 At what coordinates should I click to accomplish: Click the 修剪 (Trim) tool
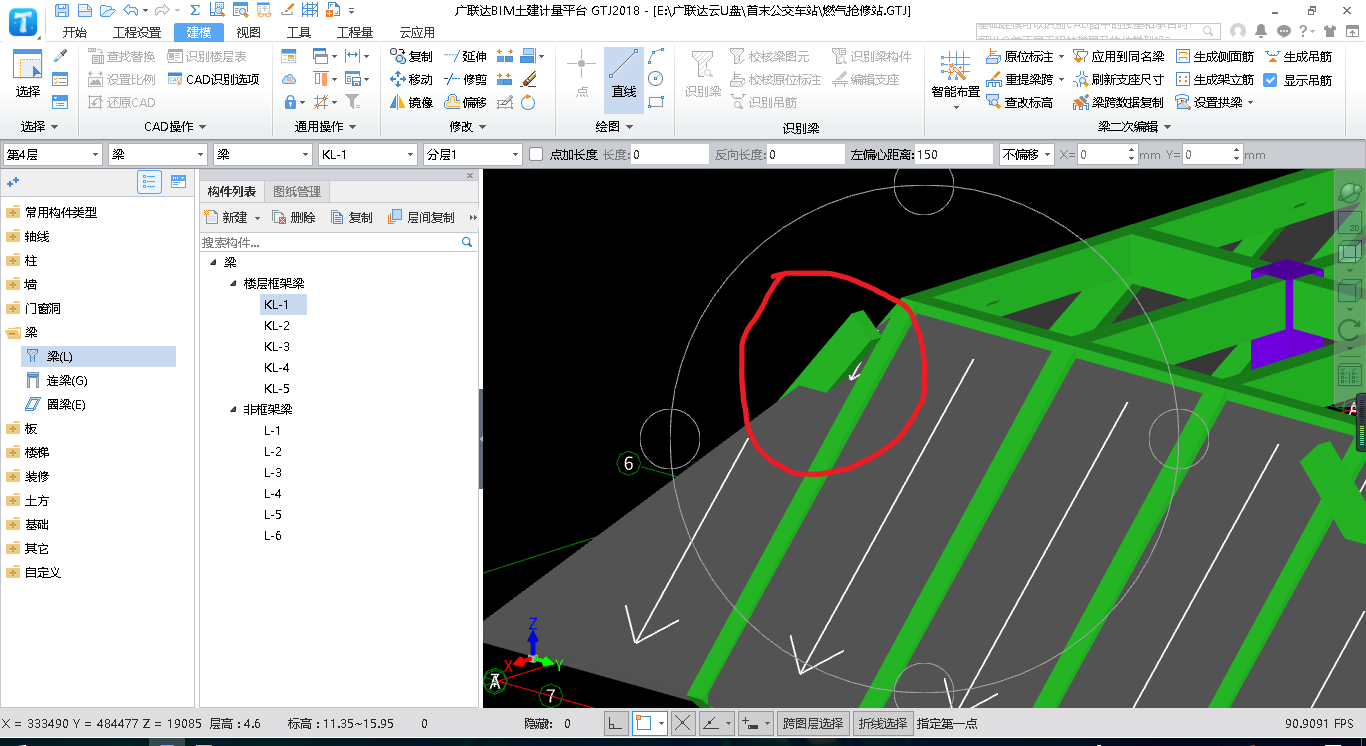point(466,79)
